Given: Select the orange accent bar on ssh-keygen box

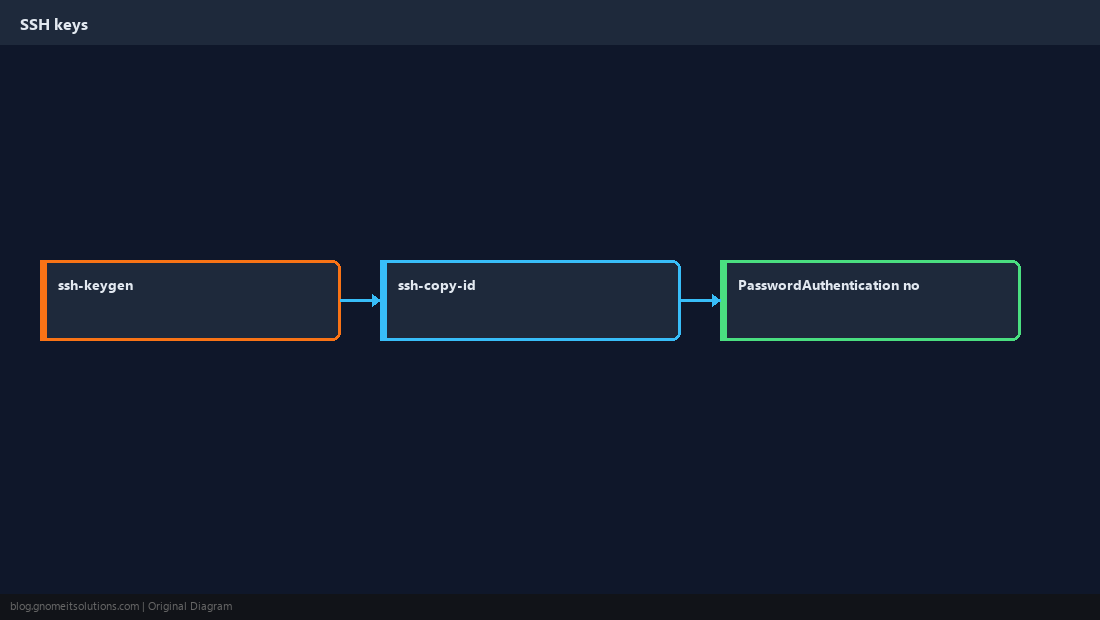Looking at the screenshot, I should point(43,301).
